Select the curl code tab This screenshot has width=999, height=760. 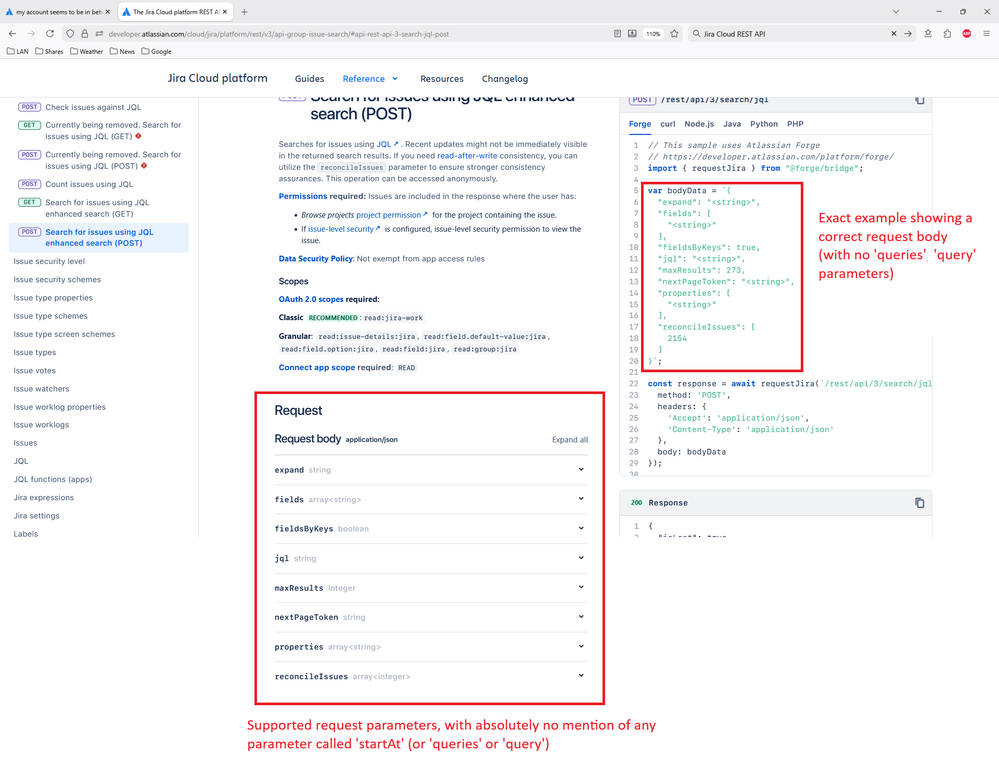click(x=668, y=124)
